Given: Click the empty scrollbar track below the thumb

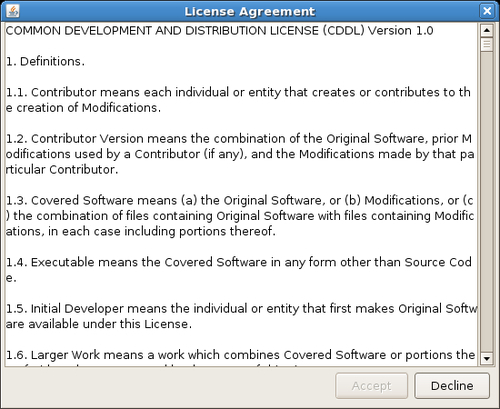Looking at the screenshot, I should (x=487, y=202).
